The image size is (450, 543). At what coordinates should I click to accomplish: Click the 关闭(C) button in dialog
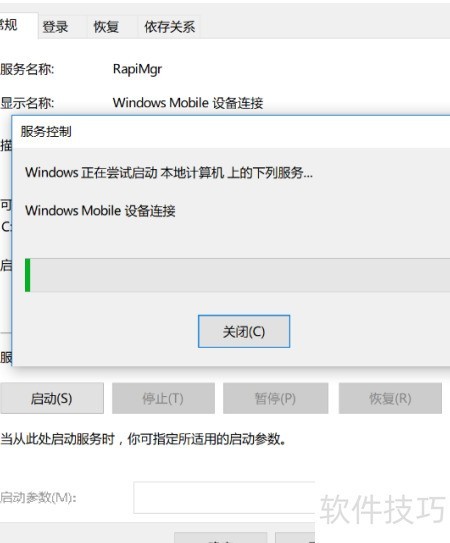(x=244, y=331)
